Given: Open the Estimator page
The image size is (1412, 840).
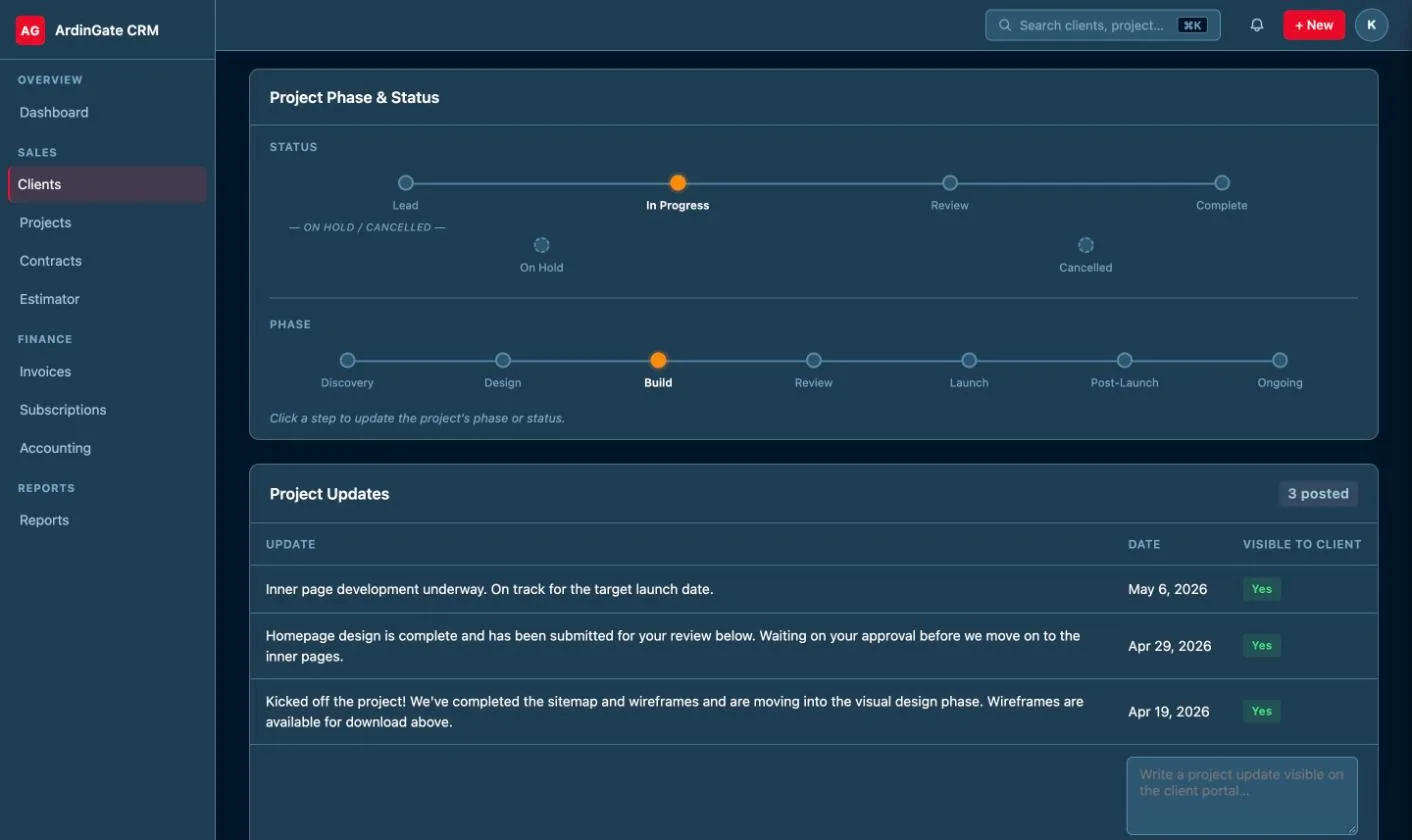Looking at the screenshot, I should pyautogui.click(x=108, y=298).
